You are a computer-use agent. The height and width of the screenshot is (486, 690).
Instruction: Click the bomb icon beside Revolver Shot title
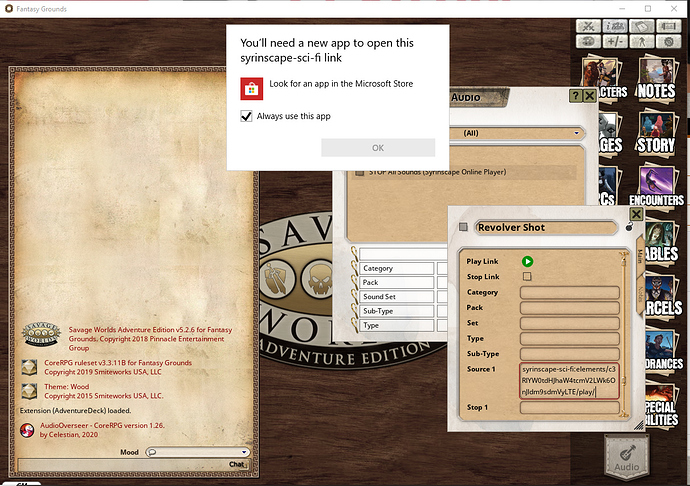pyautogui.click(x=629, y=227)
